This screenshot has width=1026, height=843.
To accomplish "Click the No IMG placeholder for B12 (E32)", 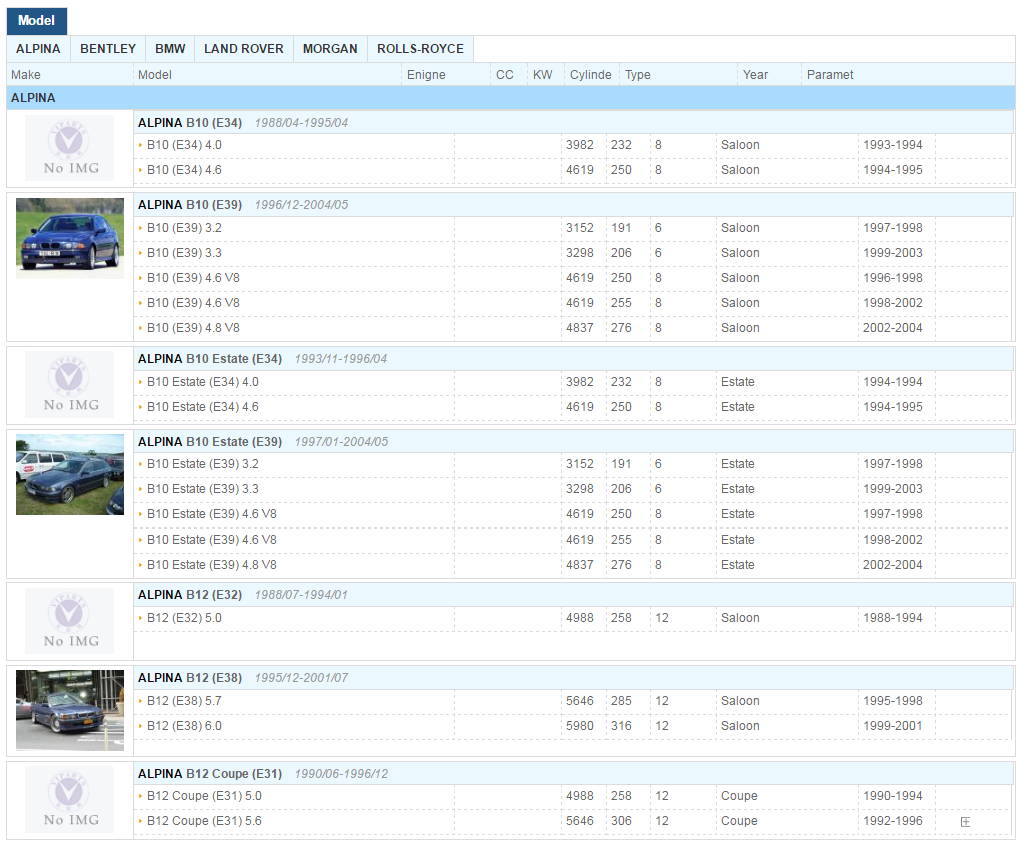I will (69, 620).
